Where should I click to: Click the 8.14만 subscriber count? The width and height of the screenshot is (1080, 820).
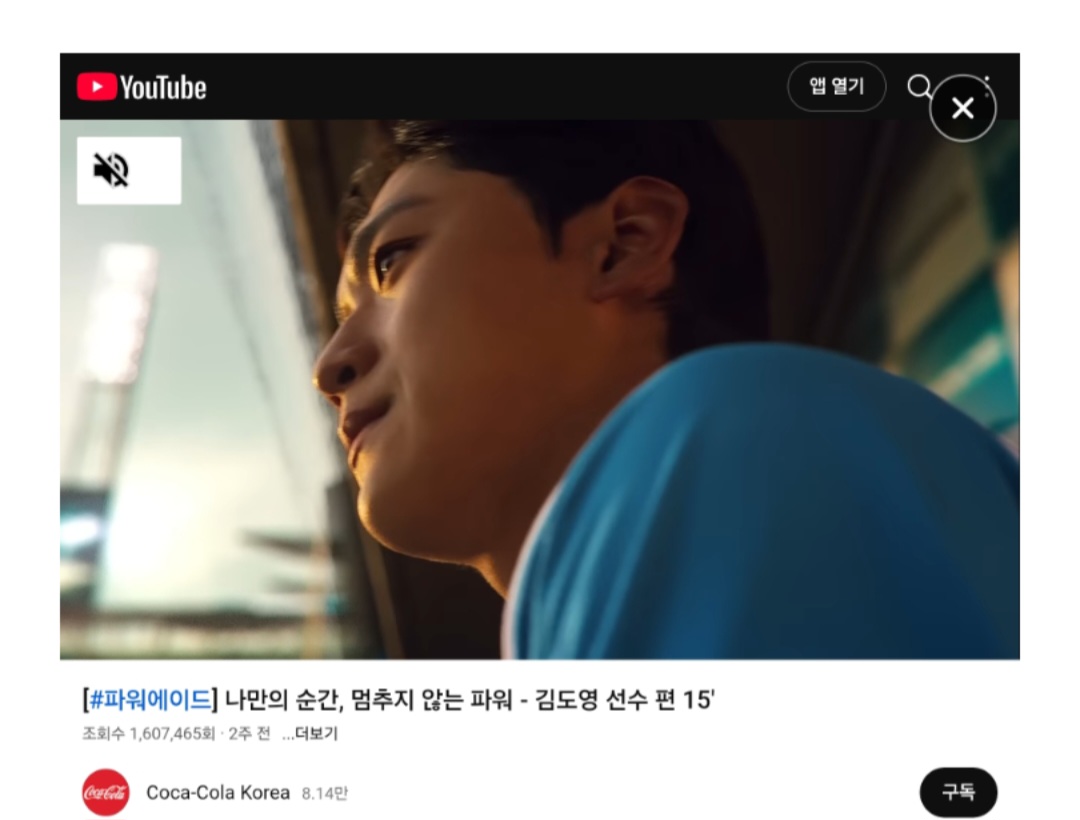point(324,794)
